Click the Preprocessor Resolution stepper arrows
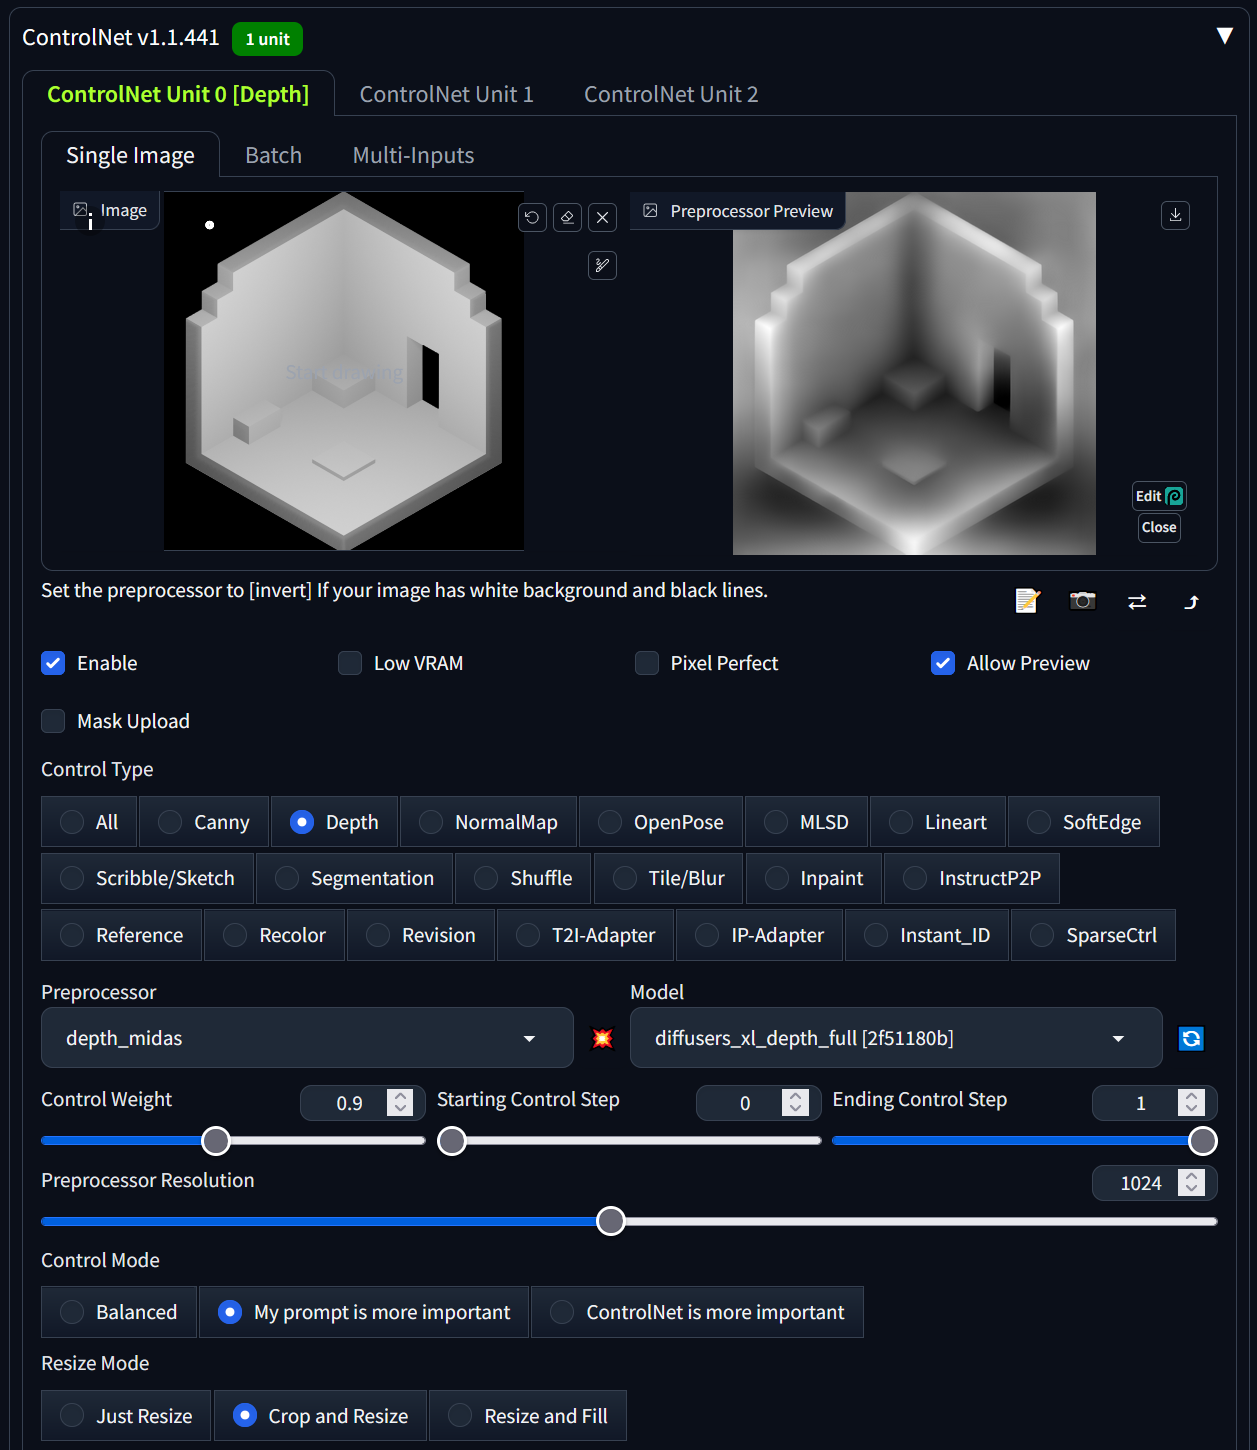Image resolution: width=1257 pixels, height=1450 pixels. (1191, 1183)
